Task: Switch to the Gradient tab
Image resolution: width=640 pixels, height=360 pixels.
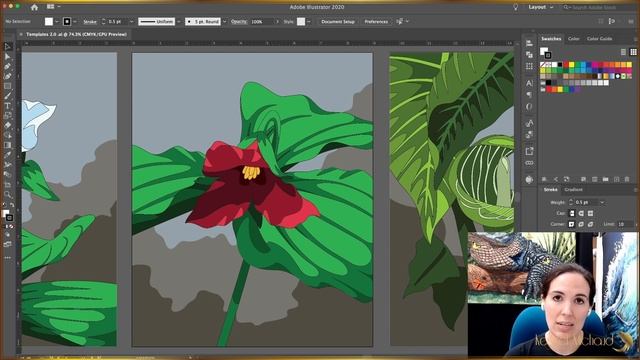Action: 573,190
